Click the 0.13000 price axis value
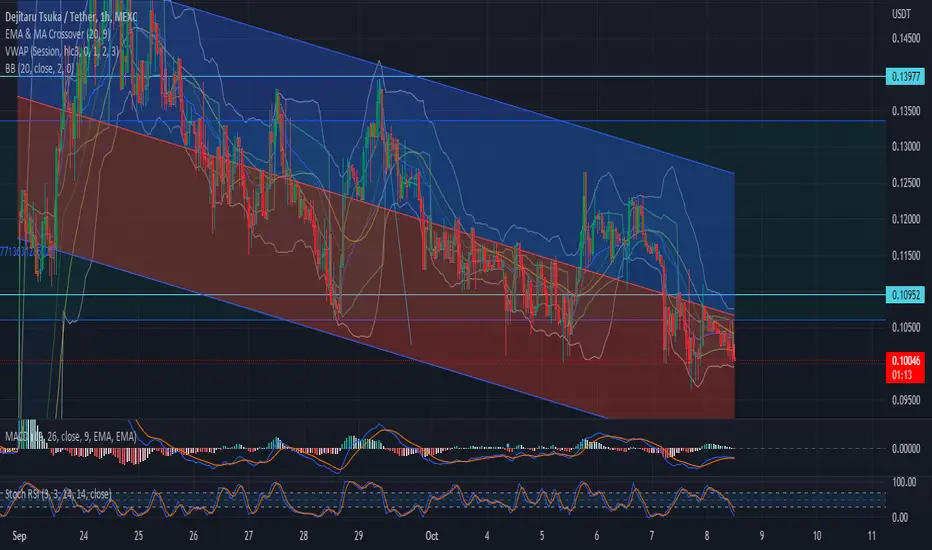This screenshot has width=932, height=550. pyautogui.click(x=906, y=146)
